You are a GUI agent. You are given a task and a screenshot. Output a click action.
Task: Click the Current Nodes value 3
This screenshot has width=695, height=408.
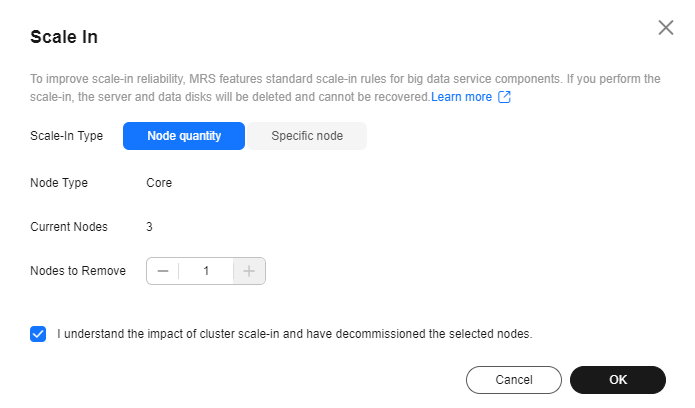point(149,227)
